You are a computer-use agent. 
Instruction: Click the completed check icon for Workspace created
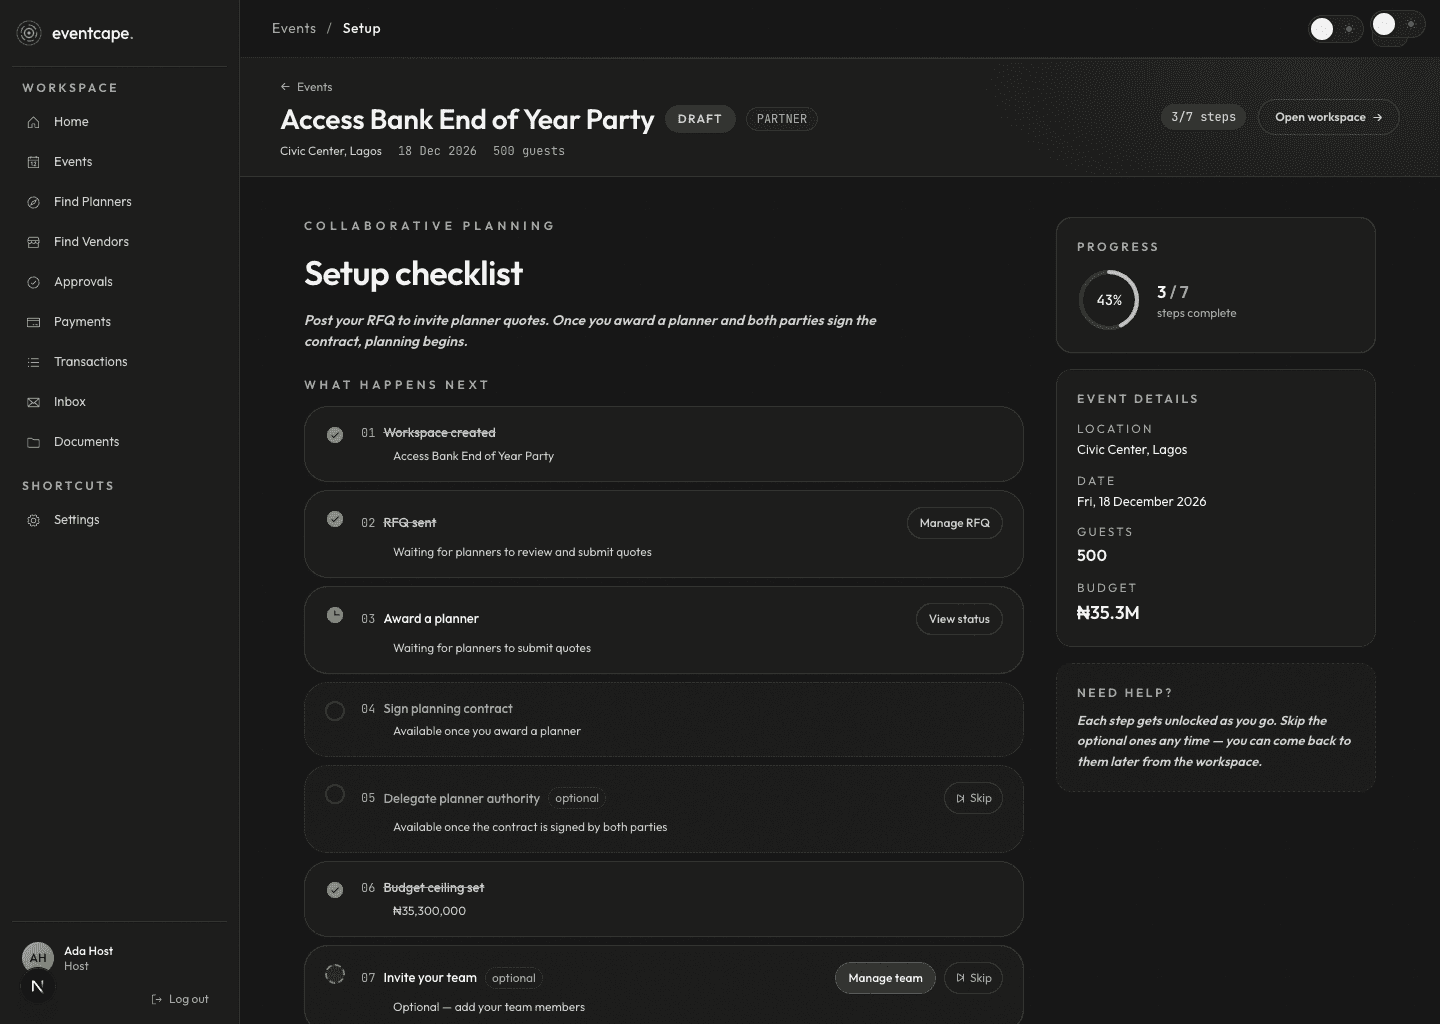click(335, 434)
